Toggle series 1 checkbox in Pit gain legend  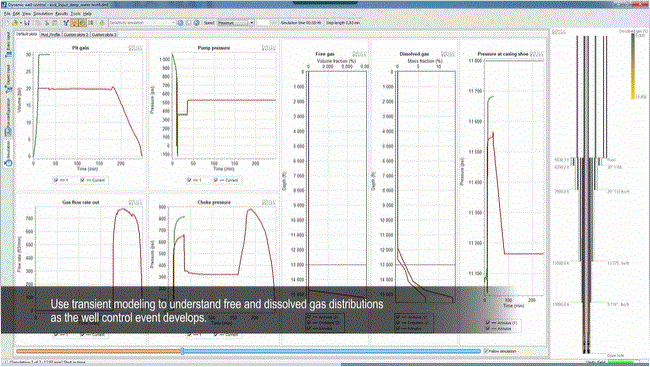(56, 180)
